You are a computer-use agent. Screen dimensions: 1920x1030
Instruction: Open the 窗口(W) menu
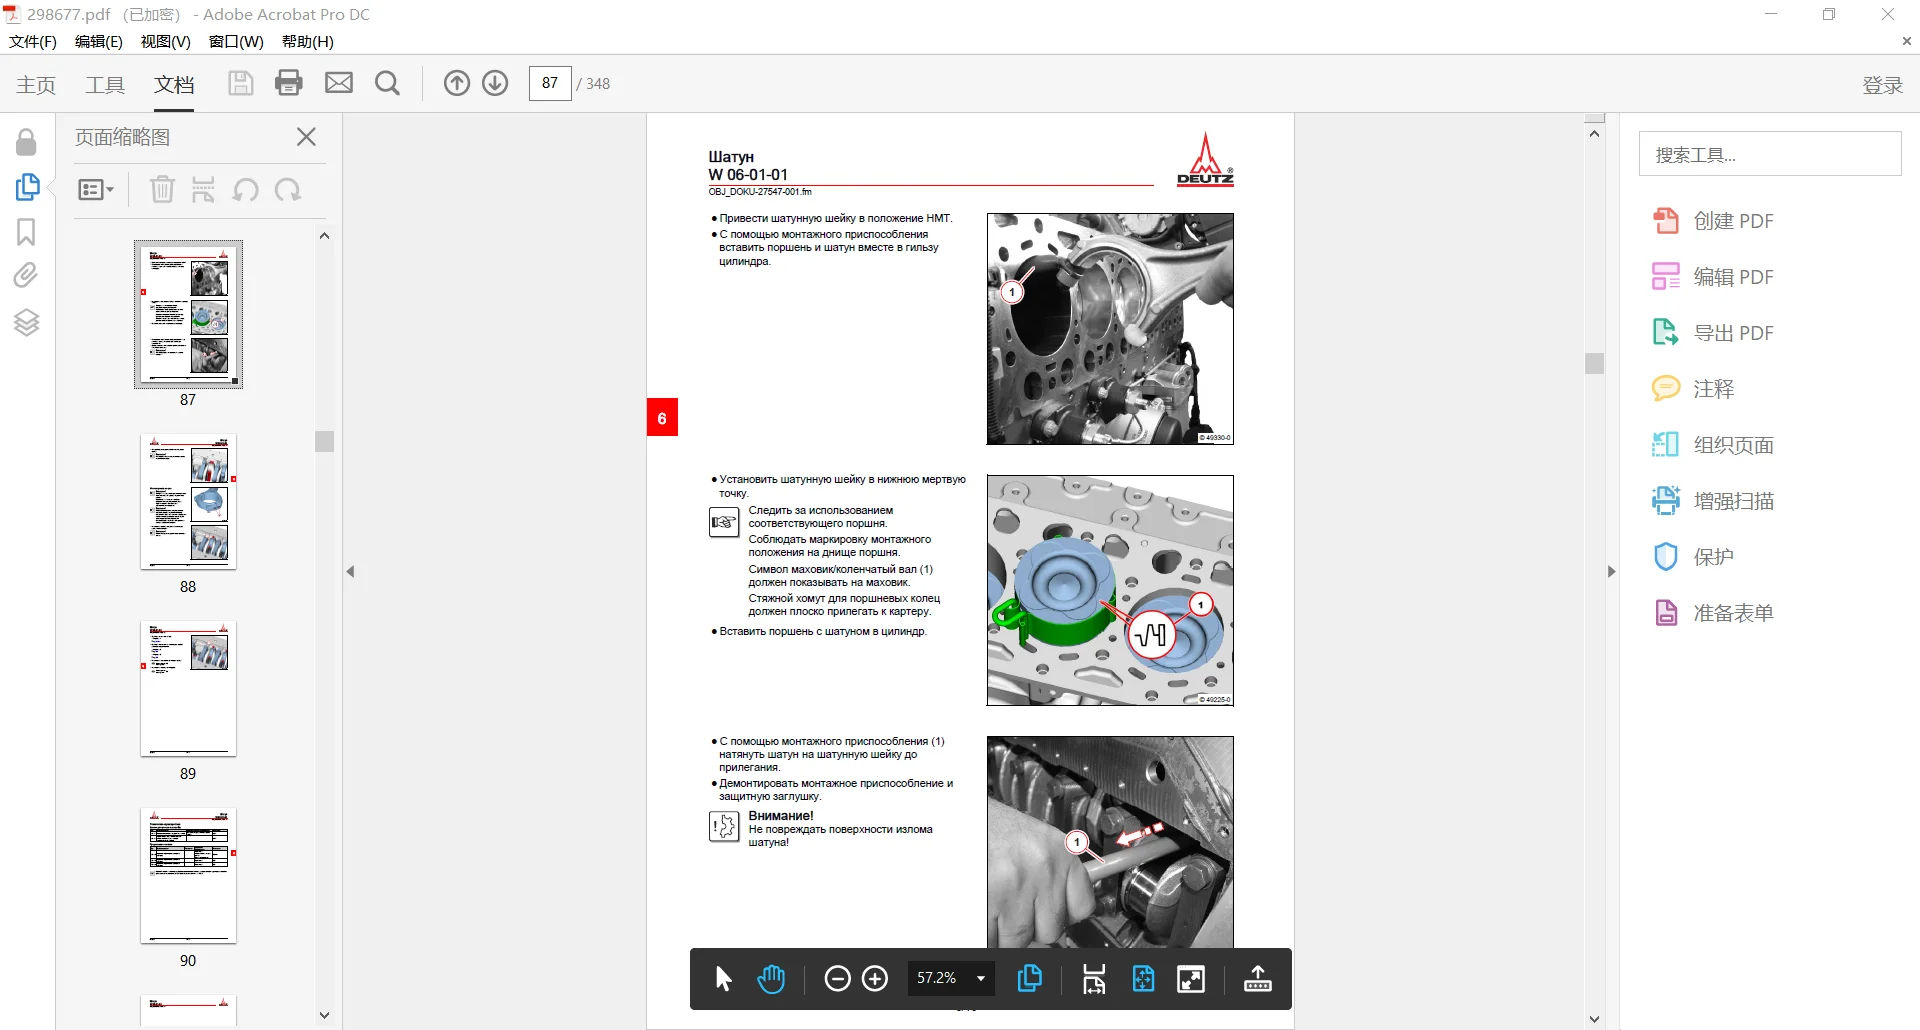click(x=236, y=42)
